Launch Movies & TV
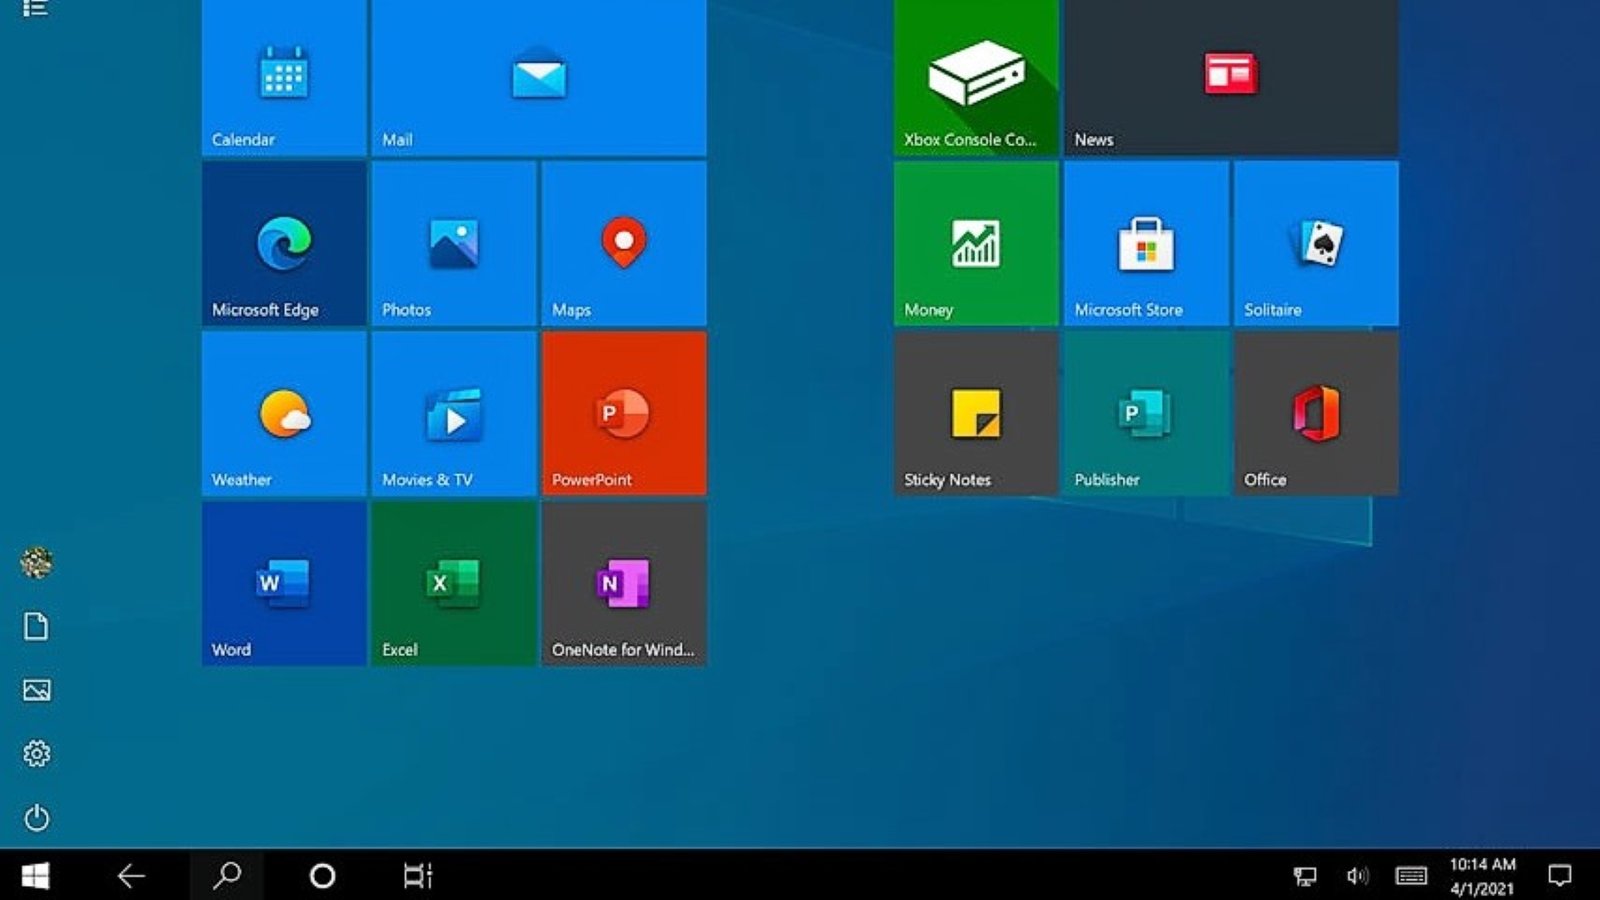This screenshot has height=900, width=1600. [x=453, y=413]
